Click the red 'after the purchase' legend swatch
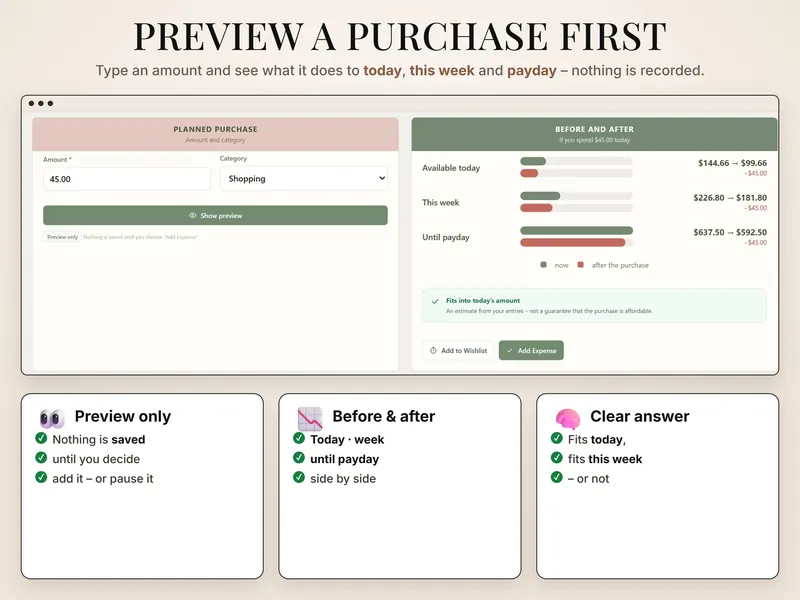This screenshot has height=600, width=800. (580, 265)
